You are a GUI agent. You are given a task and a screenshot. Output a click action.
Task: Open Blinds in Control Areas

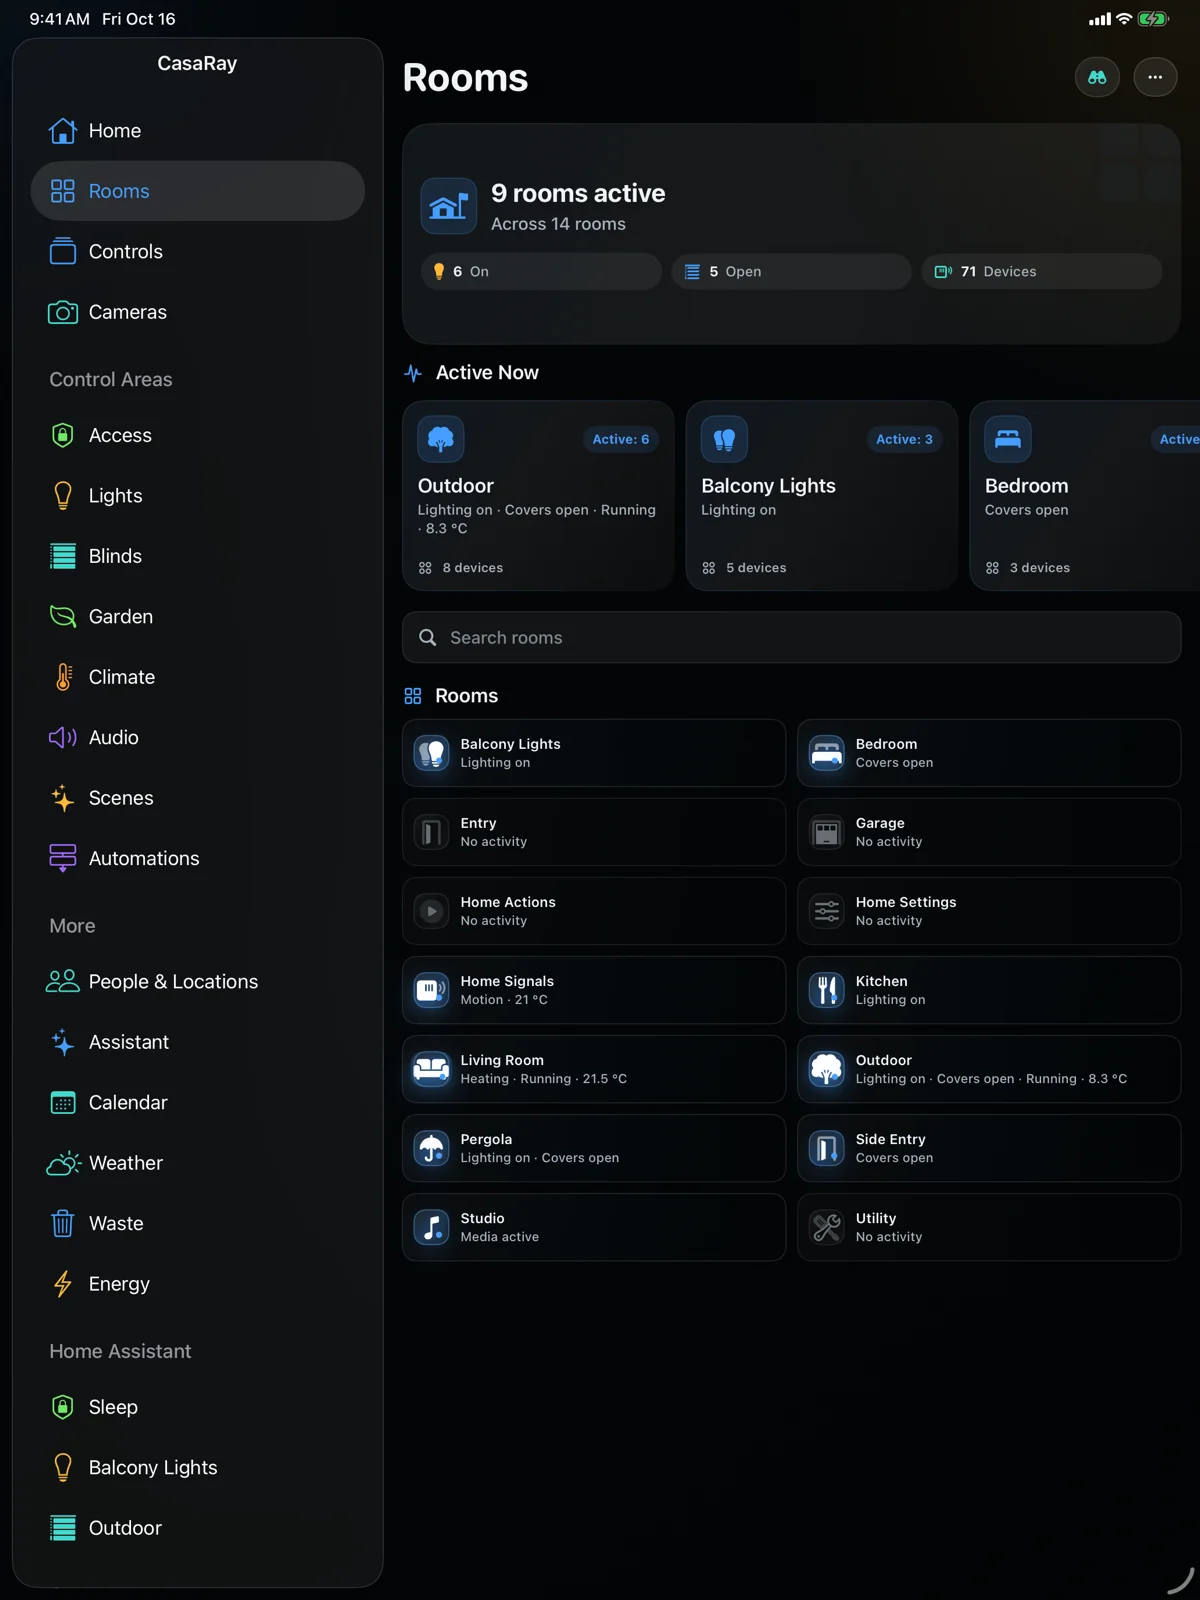(x=198, y=556)
